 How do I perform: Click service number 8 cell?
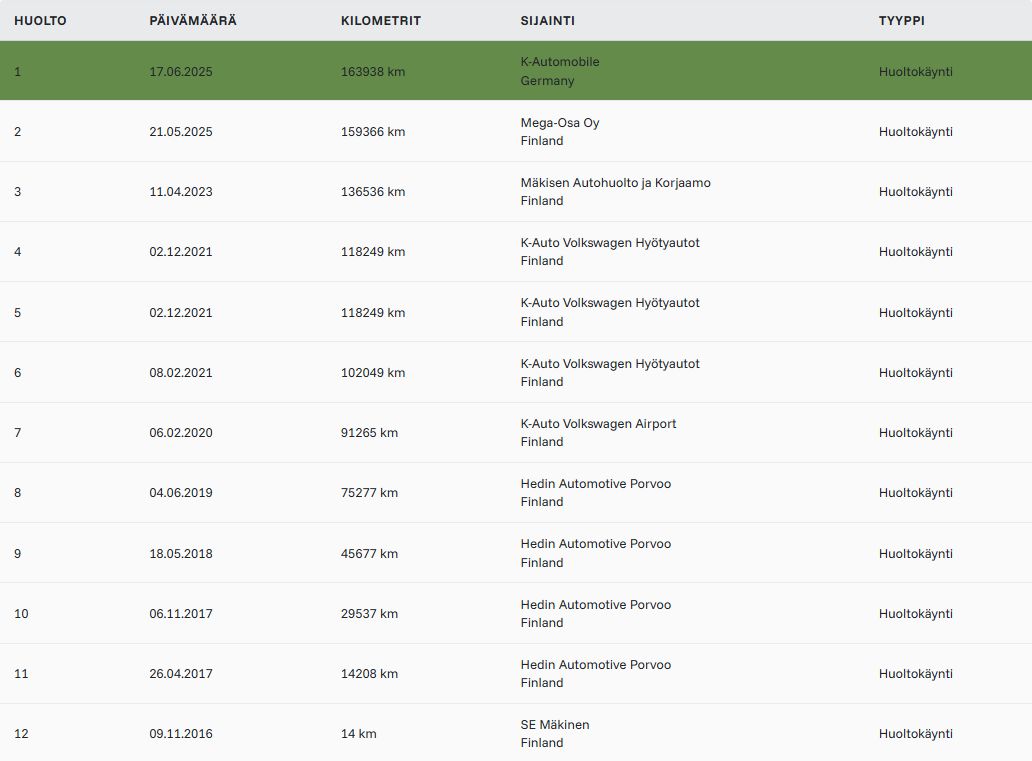(18, 492)
